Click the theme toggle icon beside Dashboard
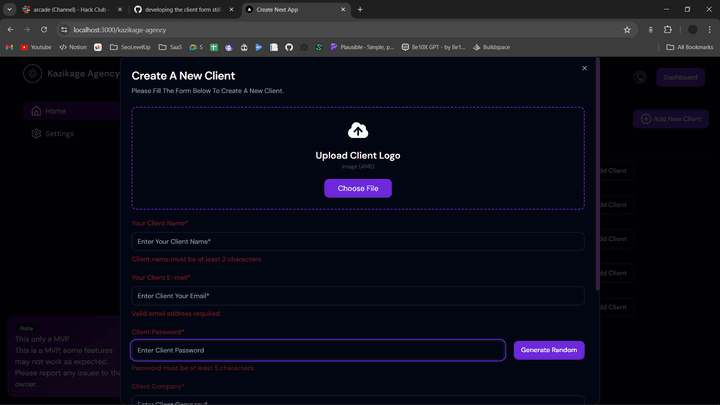The image size is (720, 405). (640, 77)
